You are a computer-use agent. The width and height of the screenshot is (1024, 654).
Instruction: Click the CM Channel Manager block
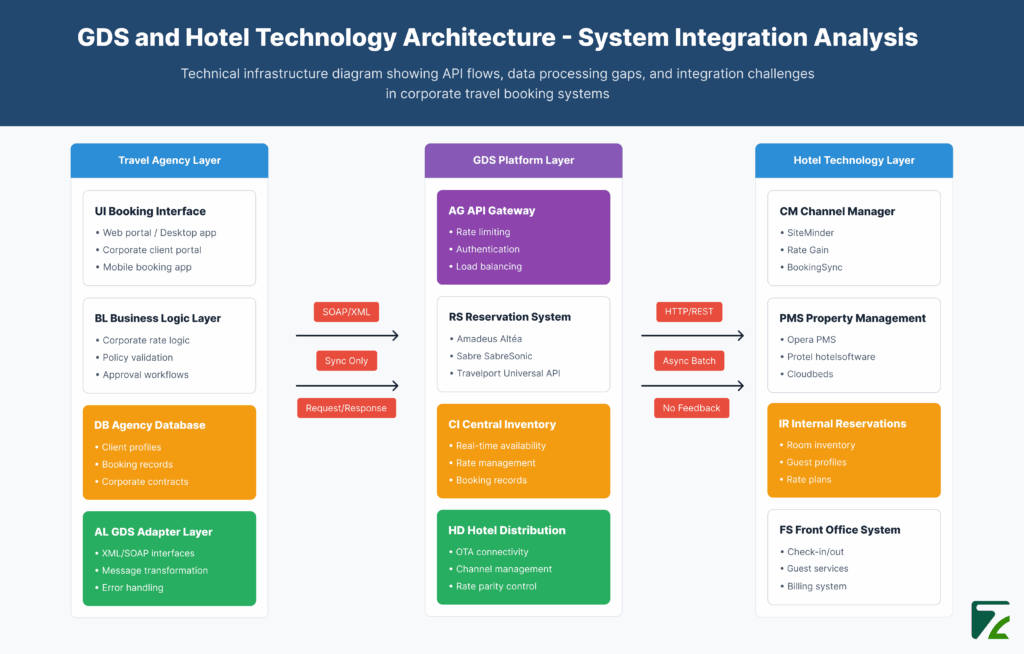click(853, 237)
